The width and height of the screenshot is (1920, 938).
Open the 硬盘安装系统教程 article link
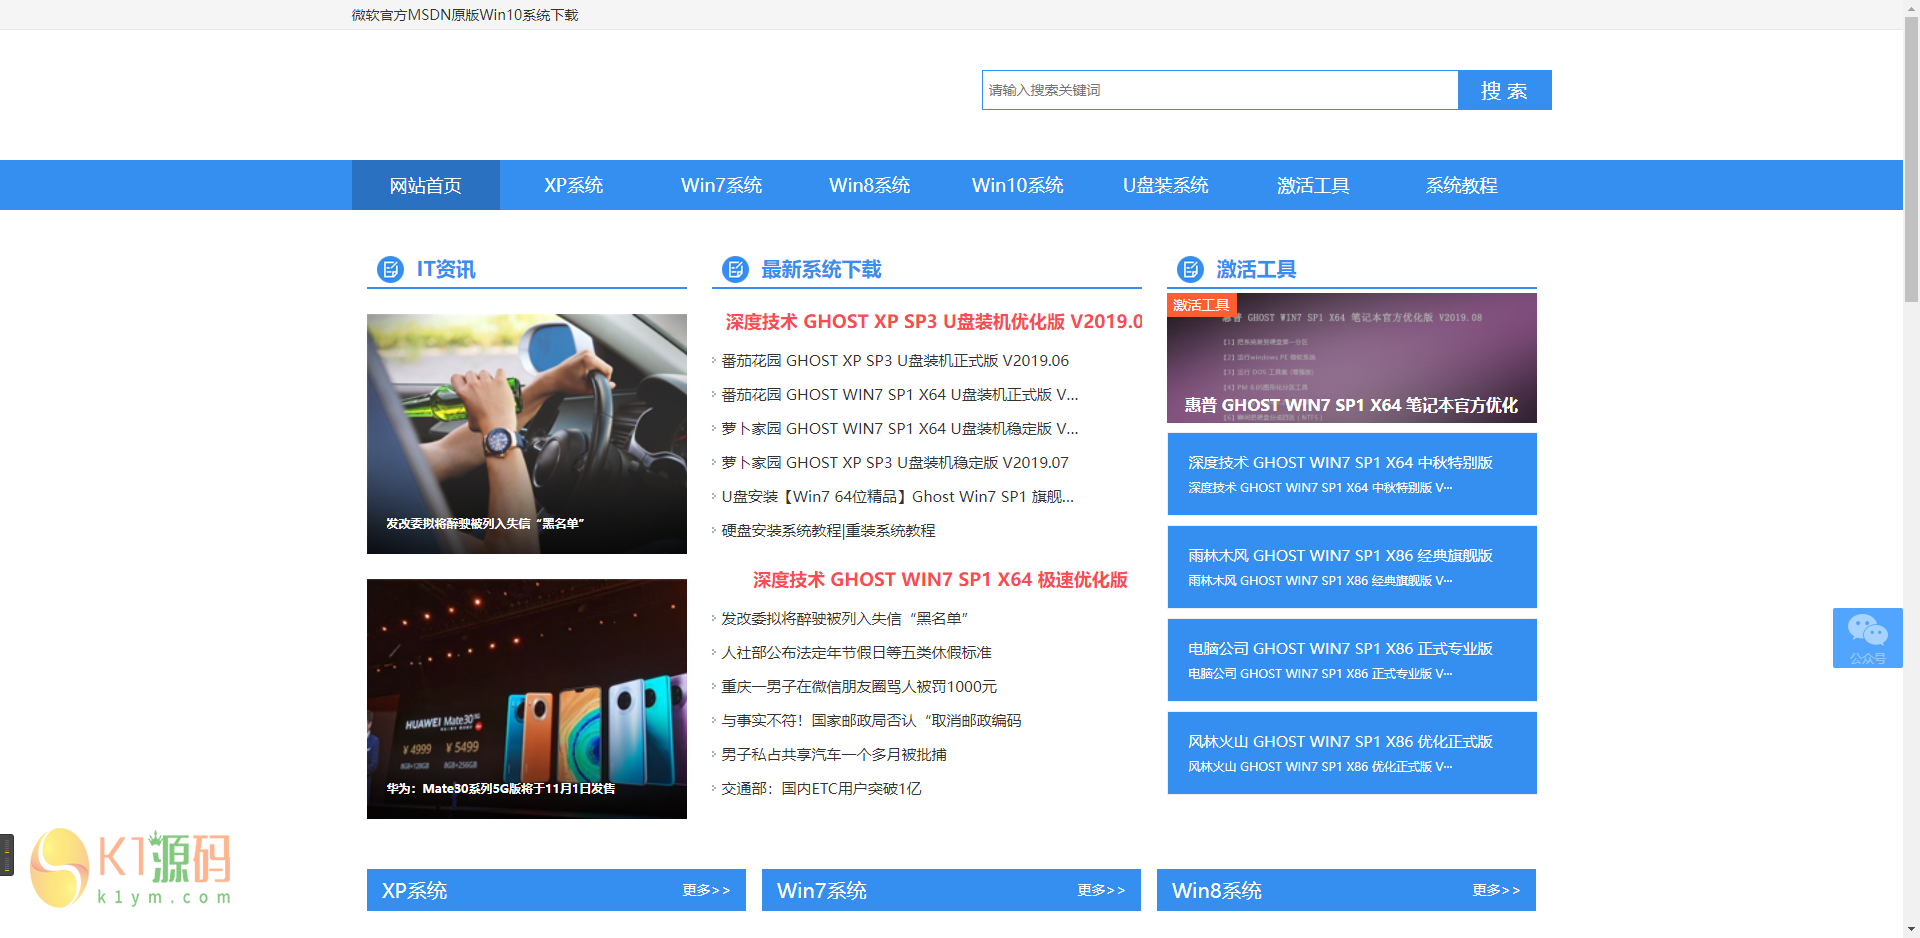click(x=828, y=531)
